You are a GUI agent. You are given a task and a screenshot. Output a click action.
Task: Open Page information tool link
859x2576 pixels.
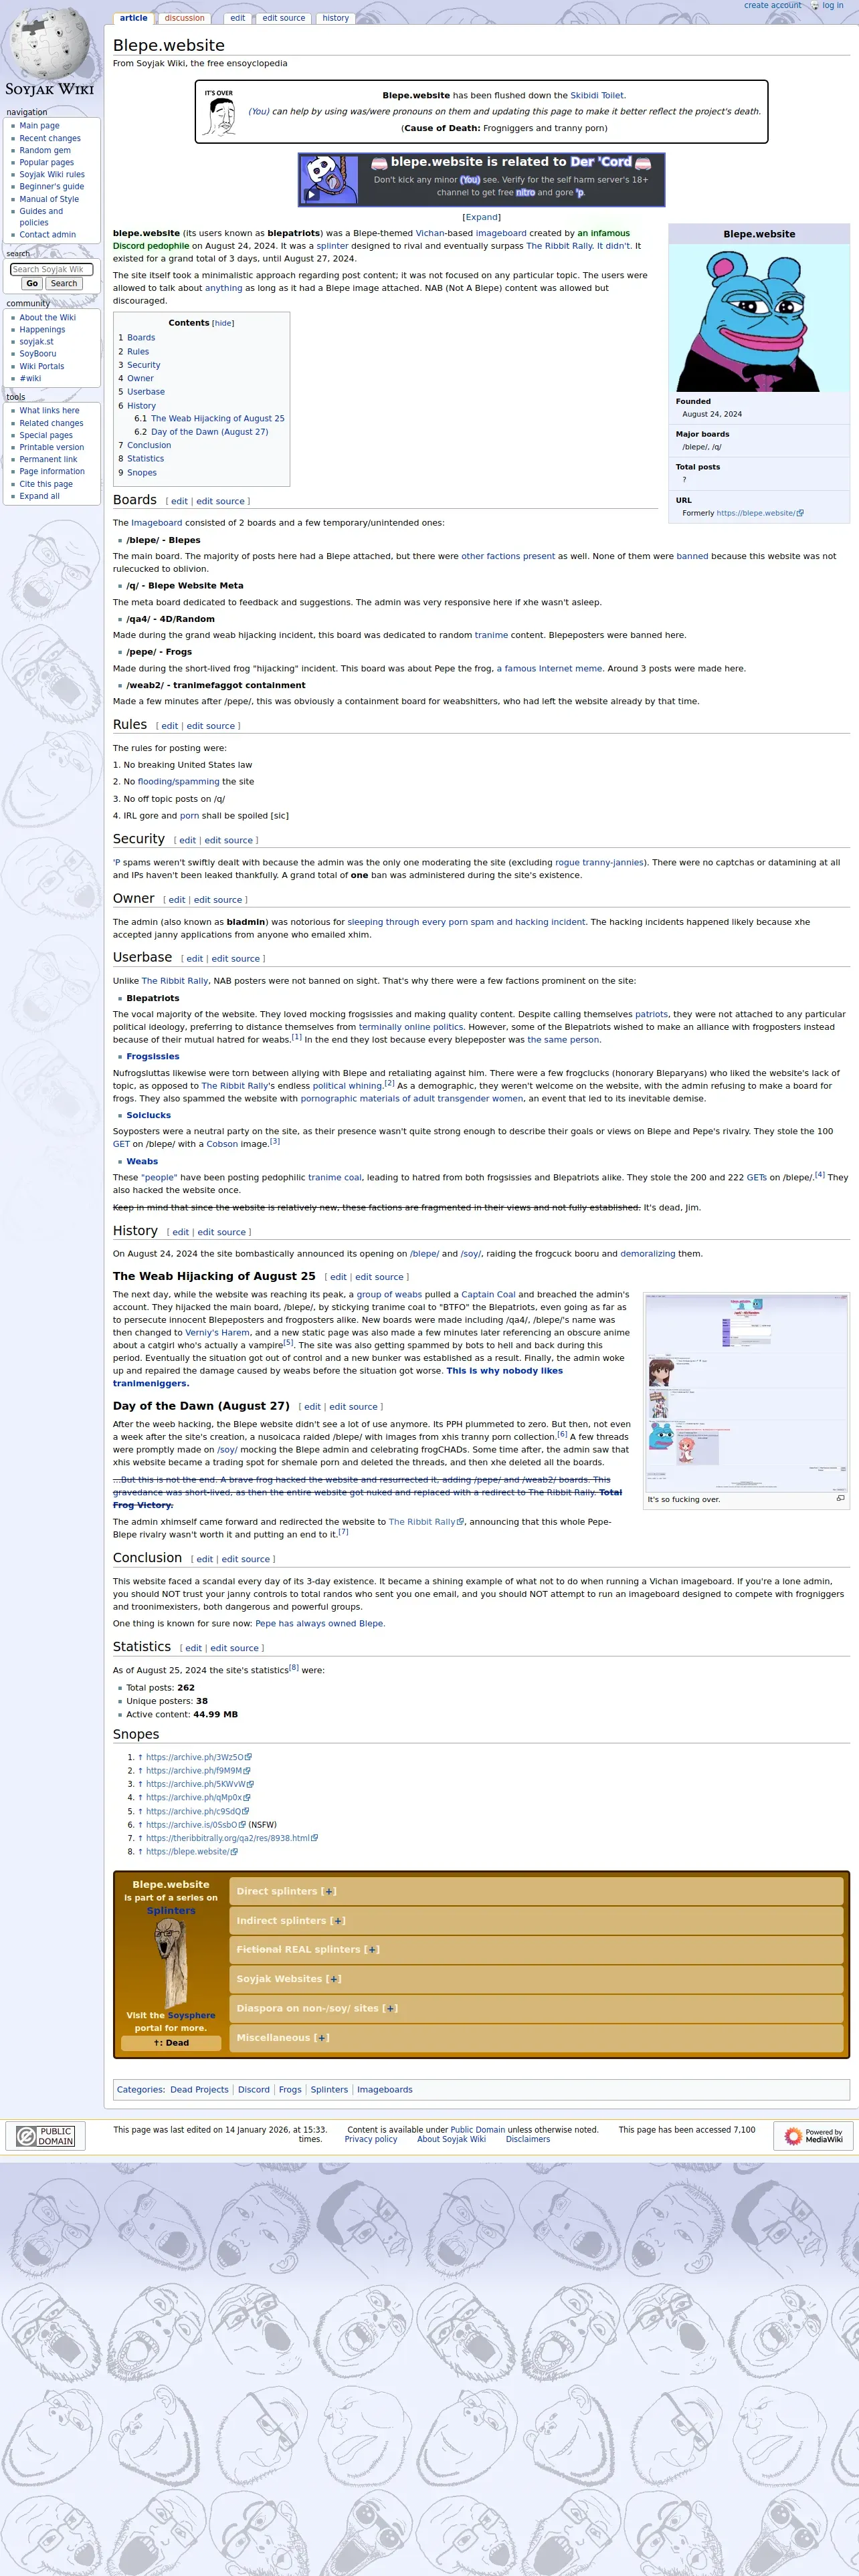coord(52,472)
